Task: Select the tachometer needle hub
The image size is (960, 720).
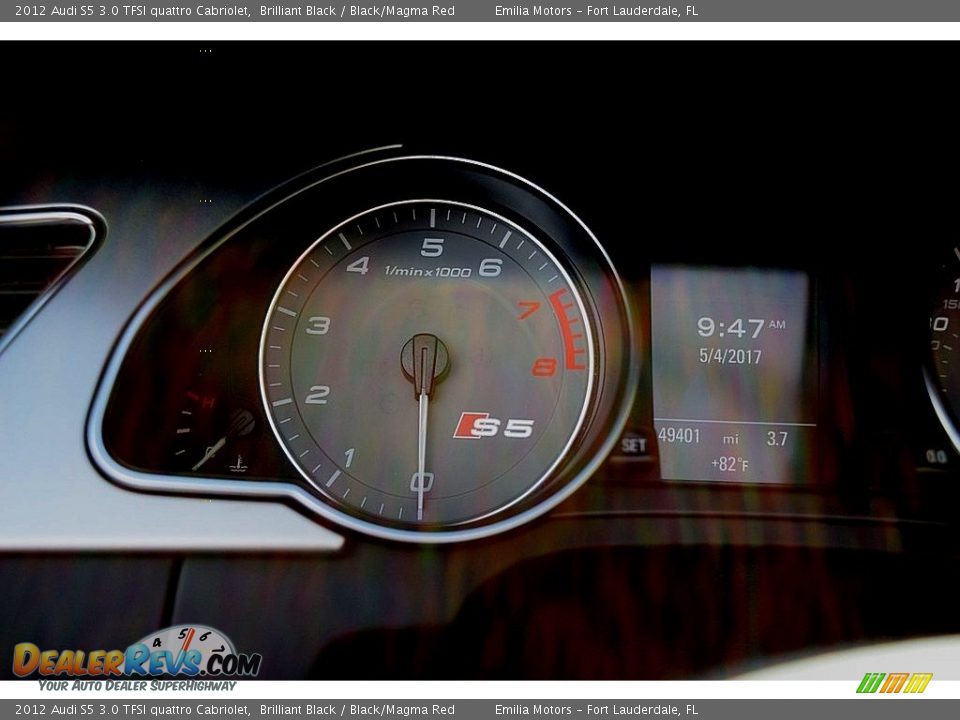Action: [424, 362]
